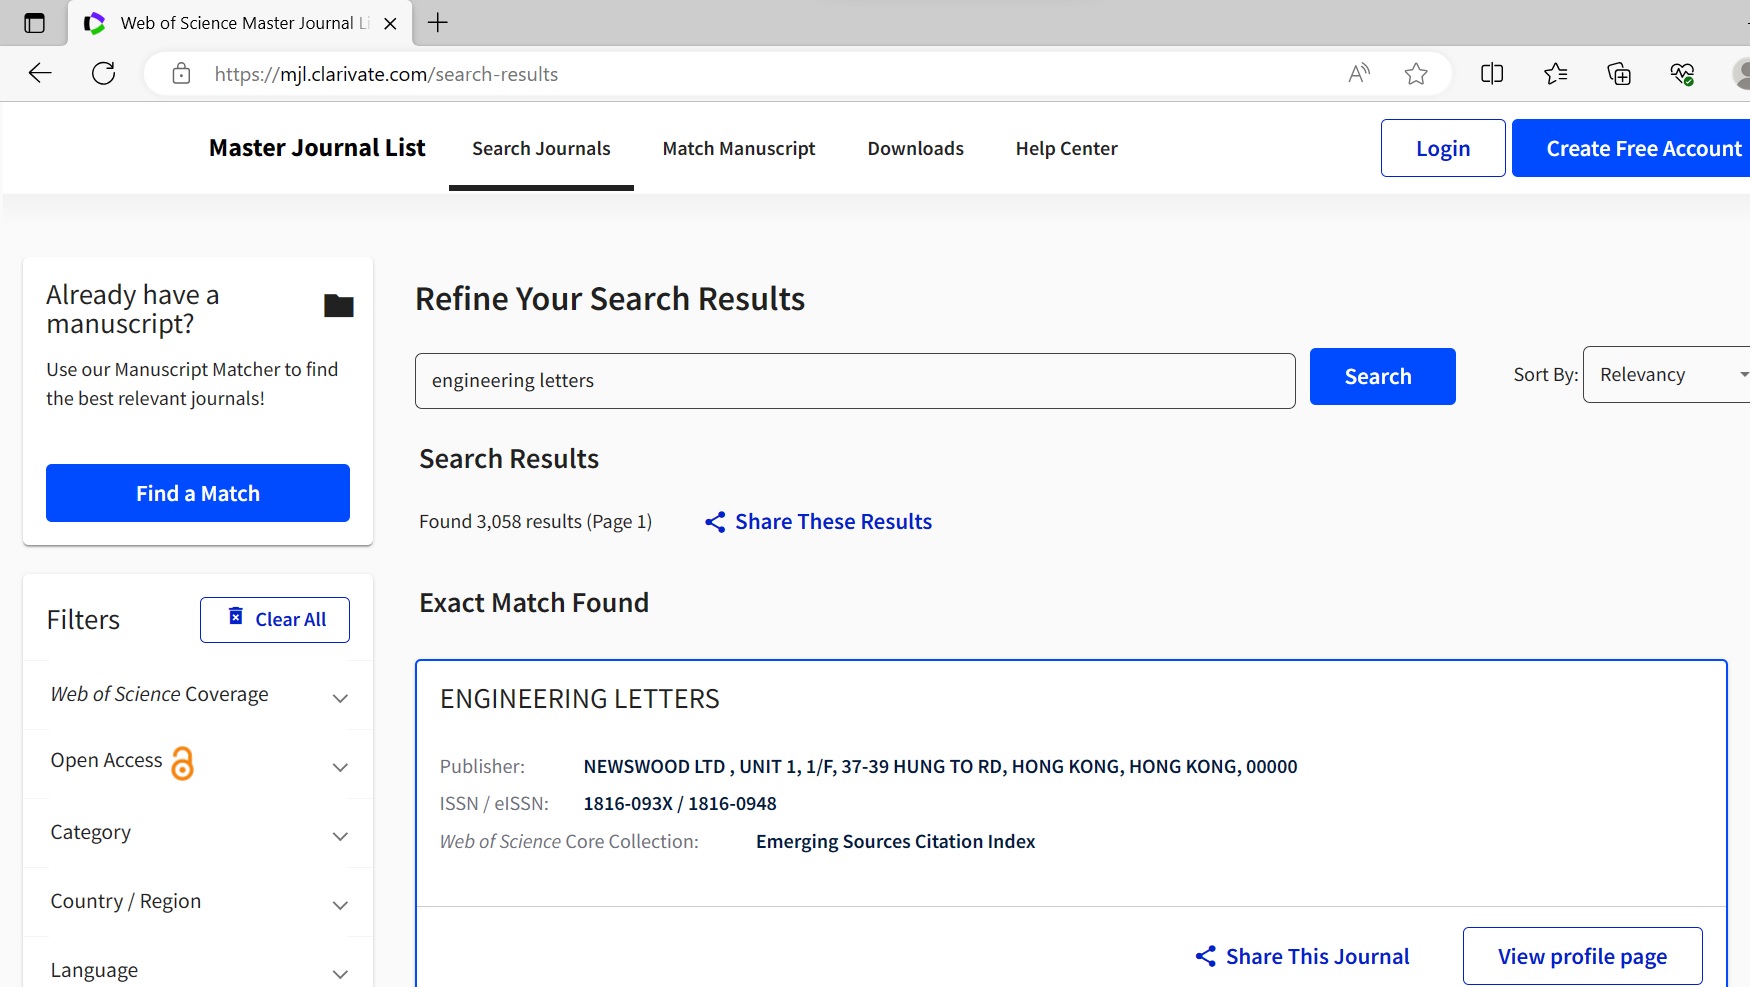Open split screen view icon
1750x987 pixels.
[1492, 73]
